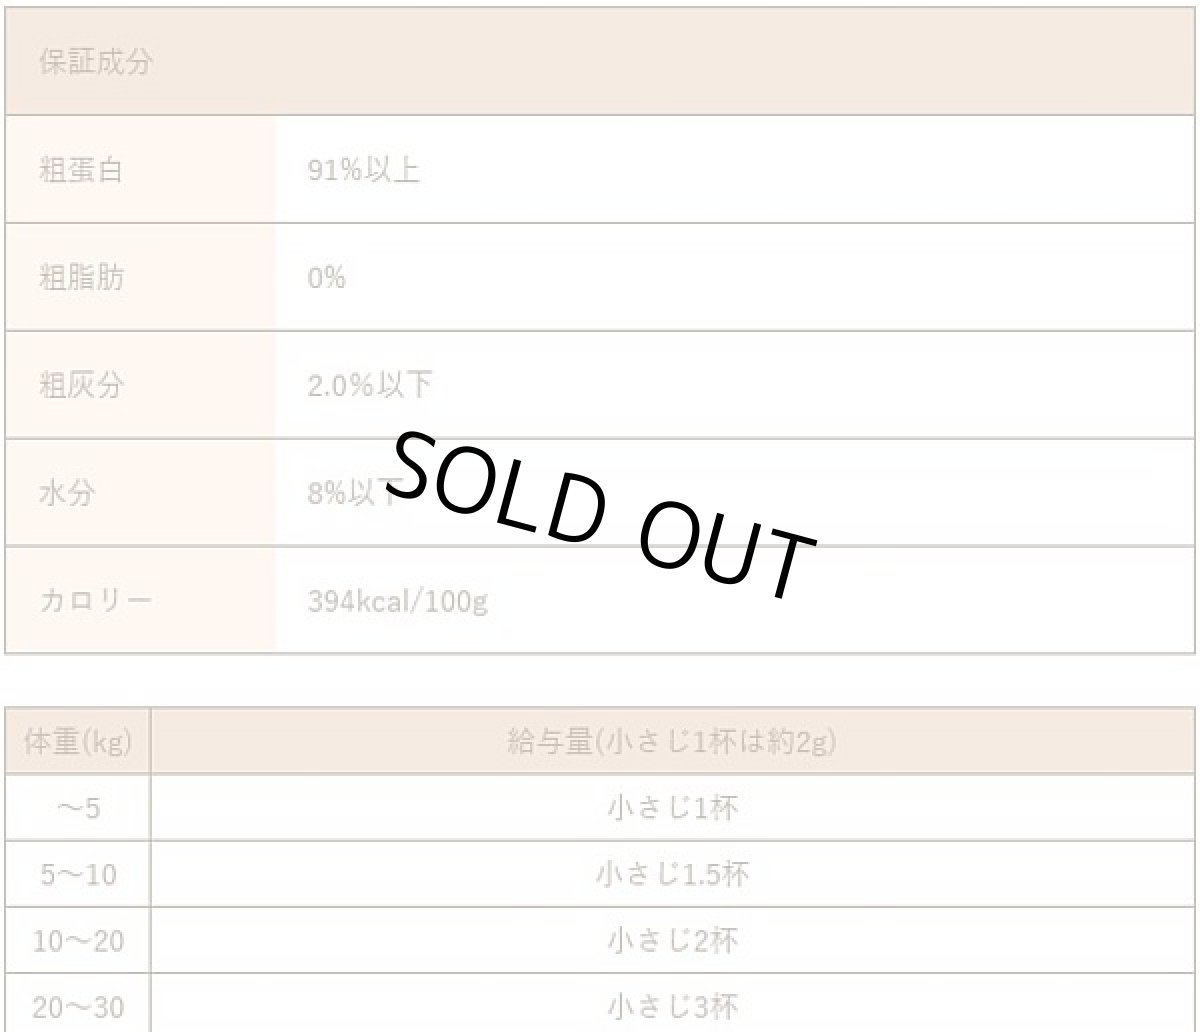Select the 粗灰分 row label

pyautogui.click(x=81, y=385)
